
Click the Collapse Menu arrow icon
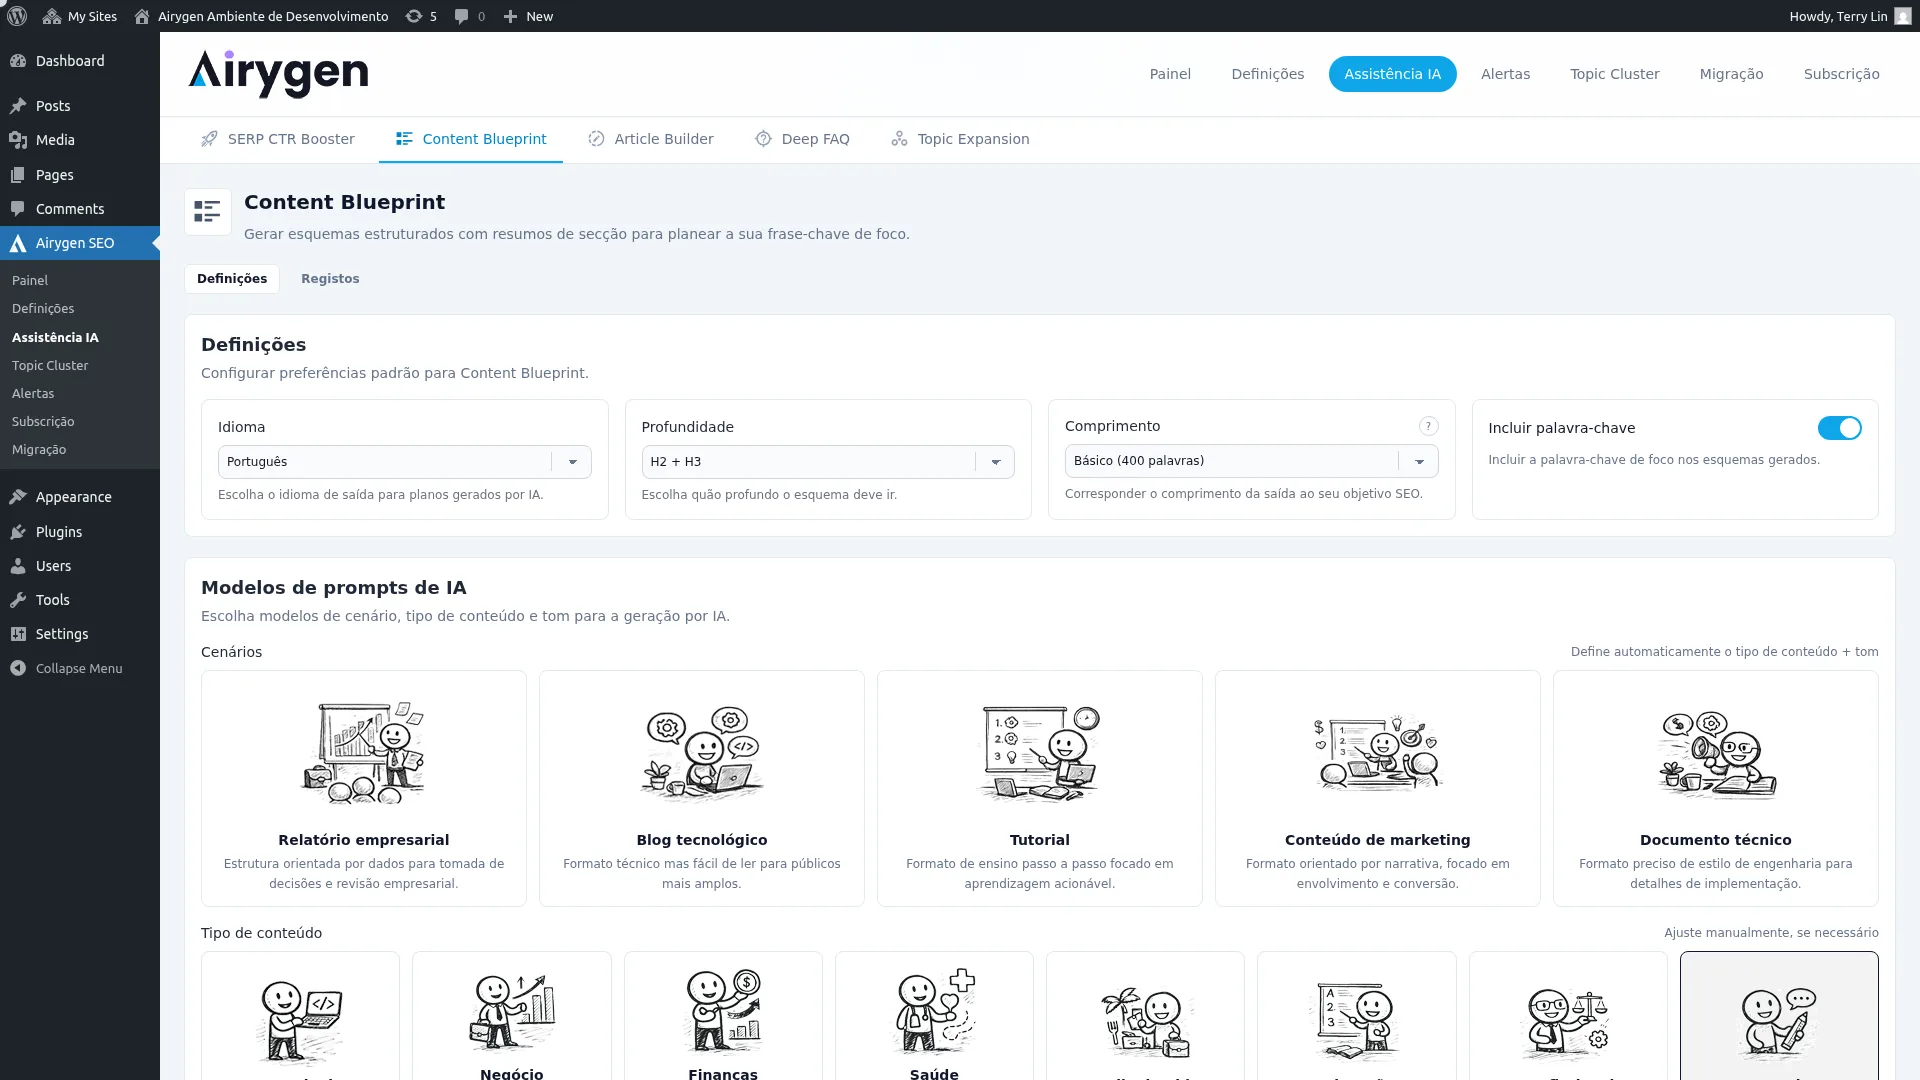(x=18, y=668)
